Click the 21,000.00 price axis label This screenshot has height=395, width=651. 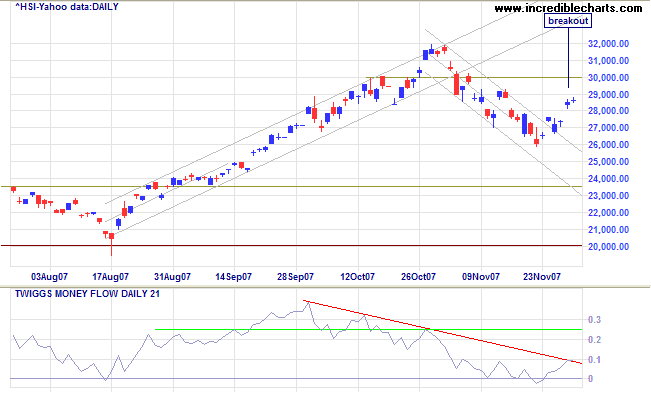coord(609,230)
